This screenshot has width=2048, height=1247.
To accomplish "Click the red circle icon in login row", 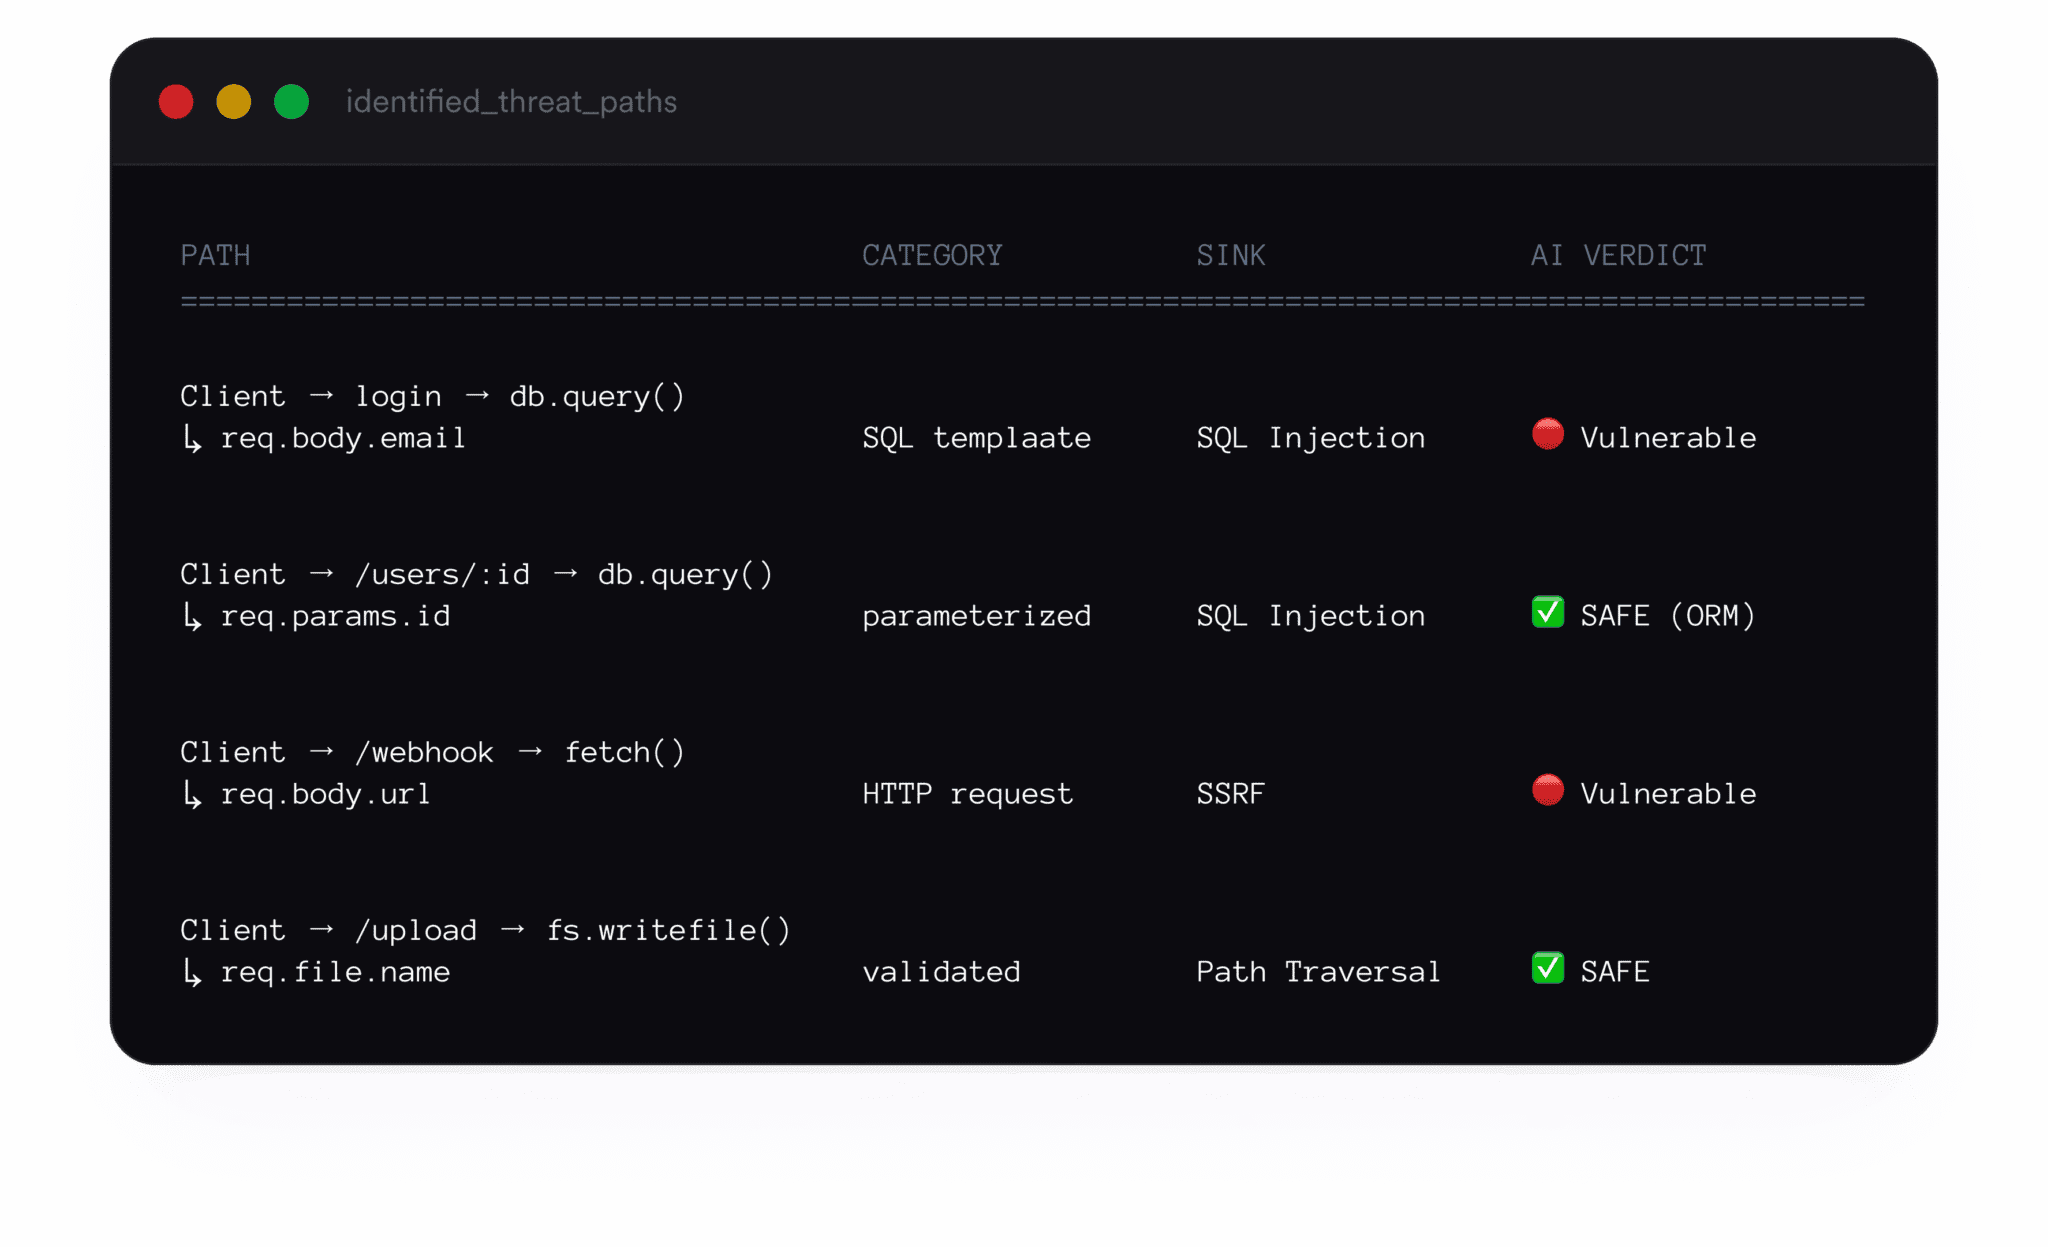I will pos(1548,434).
